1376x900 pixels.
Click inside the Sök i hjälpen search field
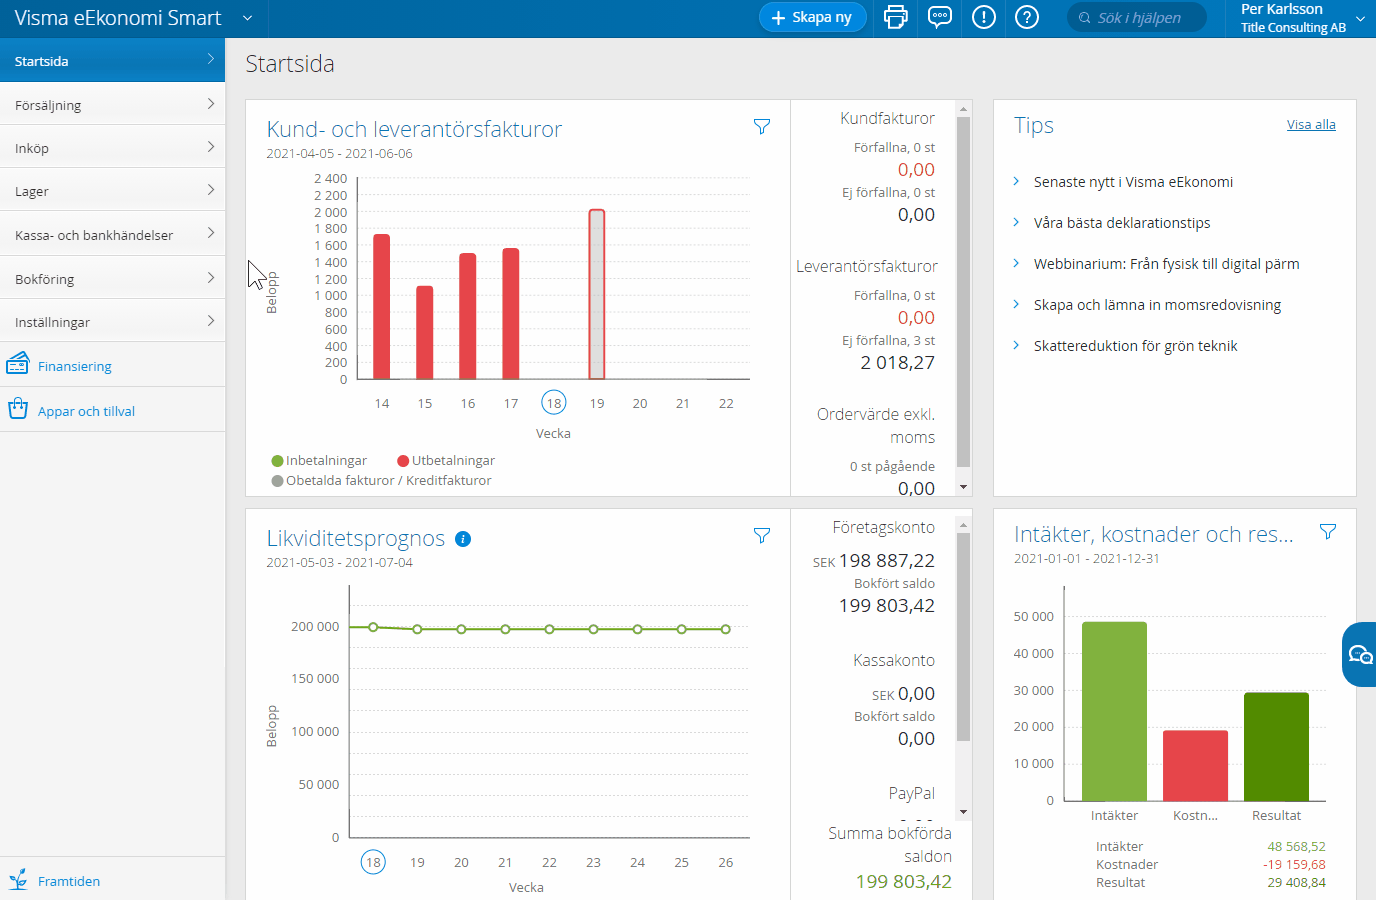pos(1136,17)
